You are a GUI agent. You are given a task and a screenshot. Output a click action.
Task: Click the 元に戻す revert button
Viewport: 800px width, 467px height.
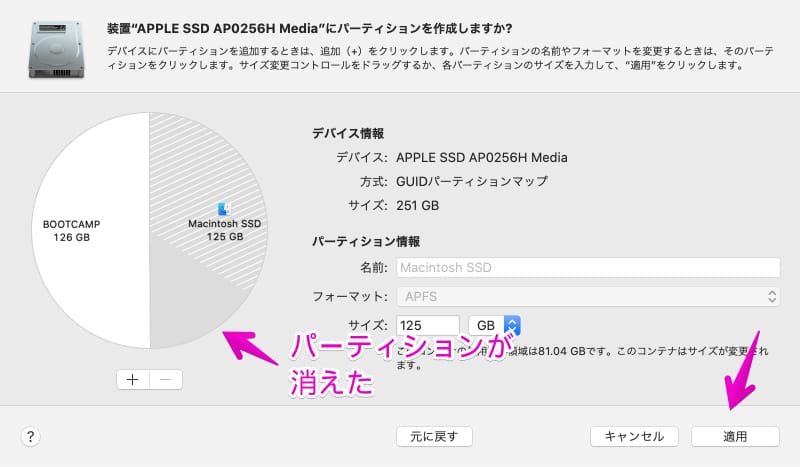[x=434, y=437]
